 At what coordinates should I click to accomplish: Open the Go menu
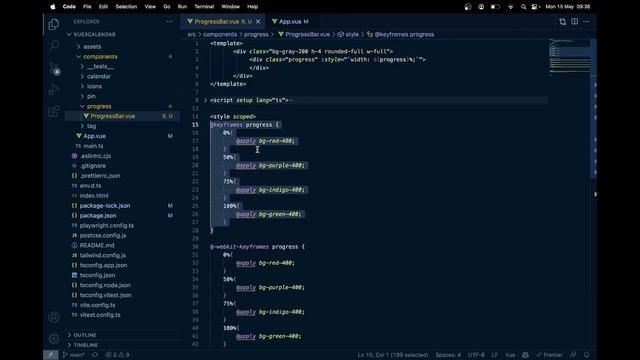167,7
